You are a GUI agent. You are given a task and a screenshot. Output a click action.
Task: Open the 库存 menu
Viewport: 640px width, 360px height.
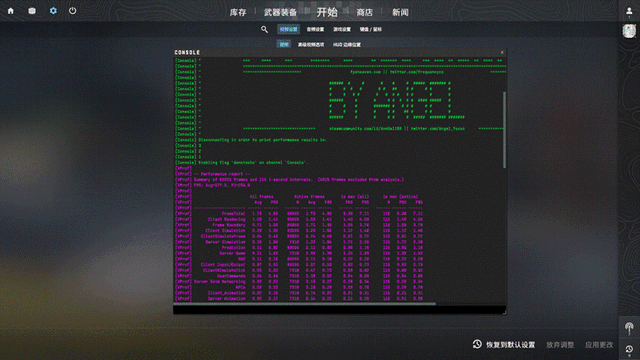[238, 13]
